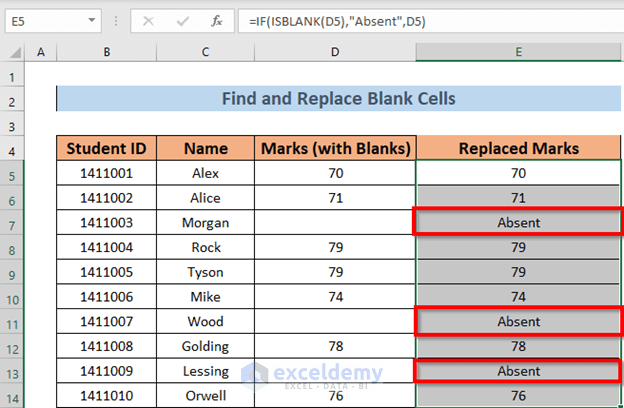The width and height of the screenshot is (624, 408).
Task: Click Wood's blank marks cell
Action: (335, 321)
